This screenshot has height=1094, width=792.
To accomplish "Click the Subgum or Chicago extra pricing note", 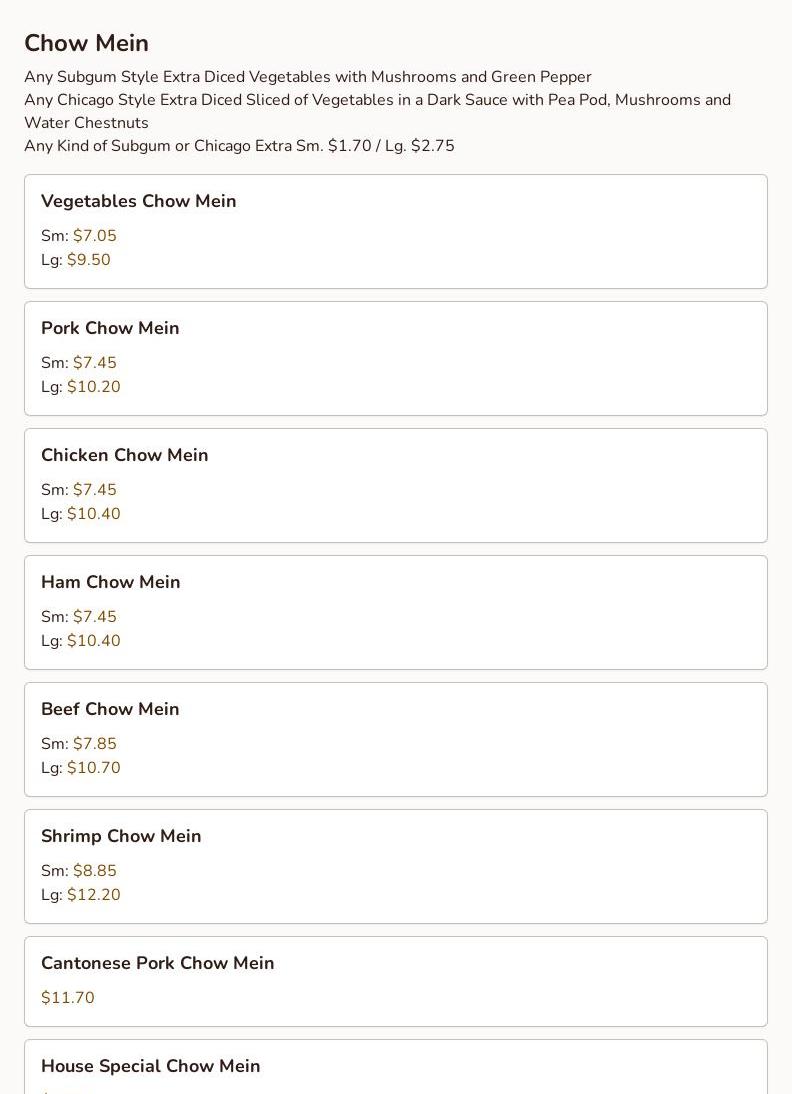I will pos(239,146).
